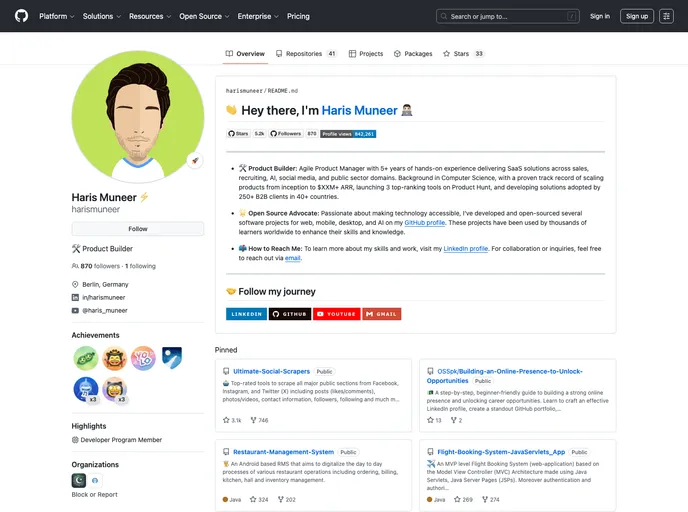This screenshot has height=512, width=688.
Task: Open the Pair Extraordinaire peas achievement badge
Action: tap(86, 358)
